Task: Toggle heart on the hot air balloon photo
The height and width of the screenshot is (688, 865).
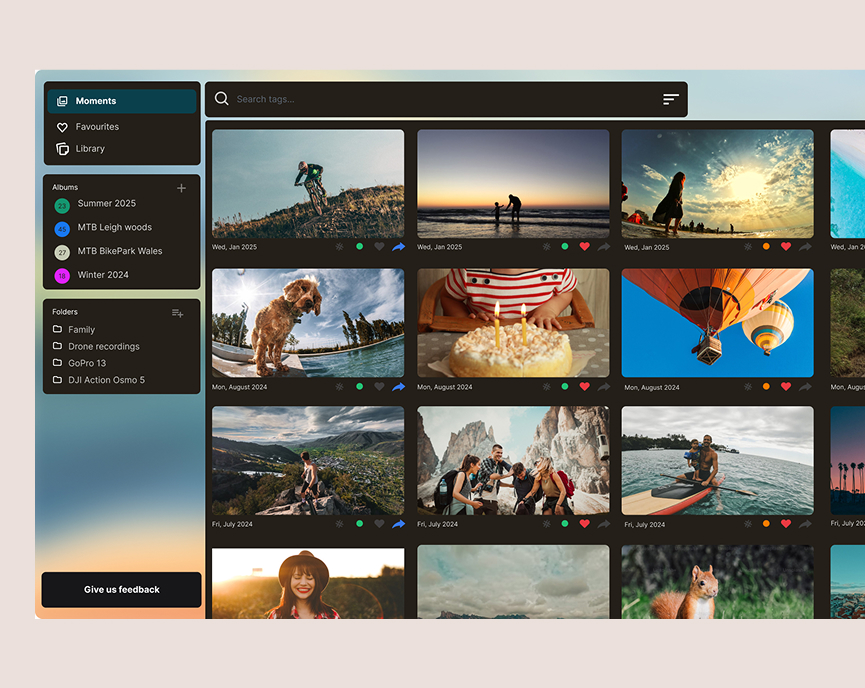Action: click(x=786, y=387)
